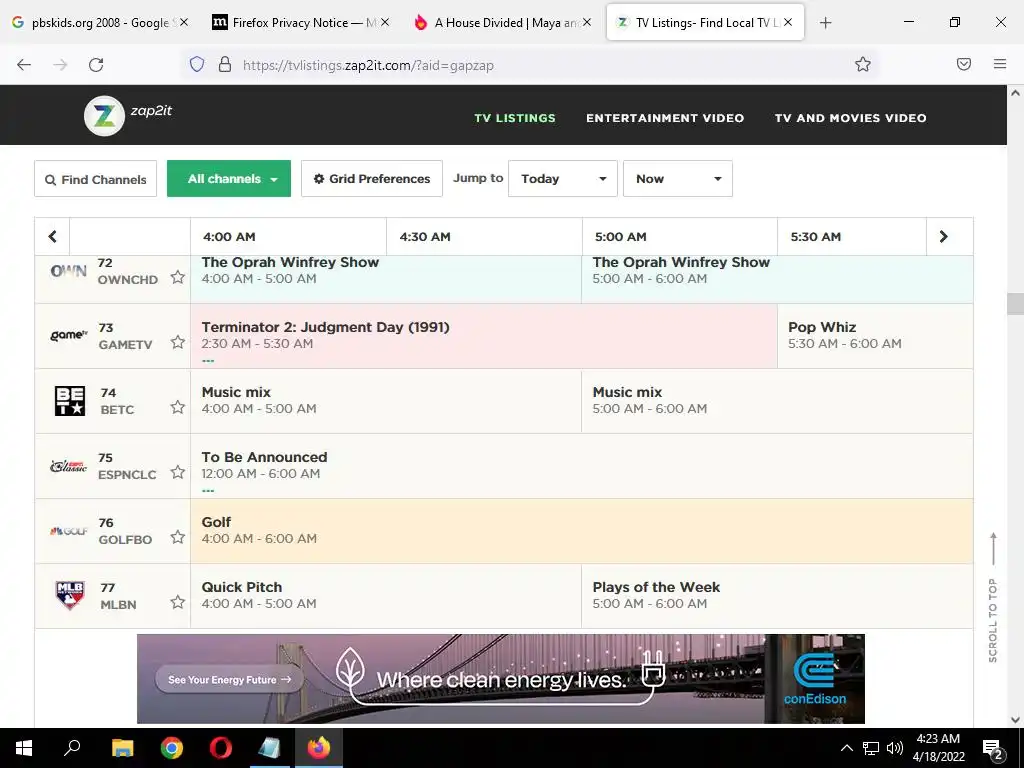The width and height of the screenshot is (1024, 768).
Task: Open Quick Pitch listing
Action: click(x=386, y=596)
